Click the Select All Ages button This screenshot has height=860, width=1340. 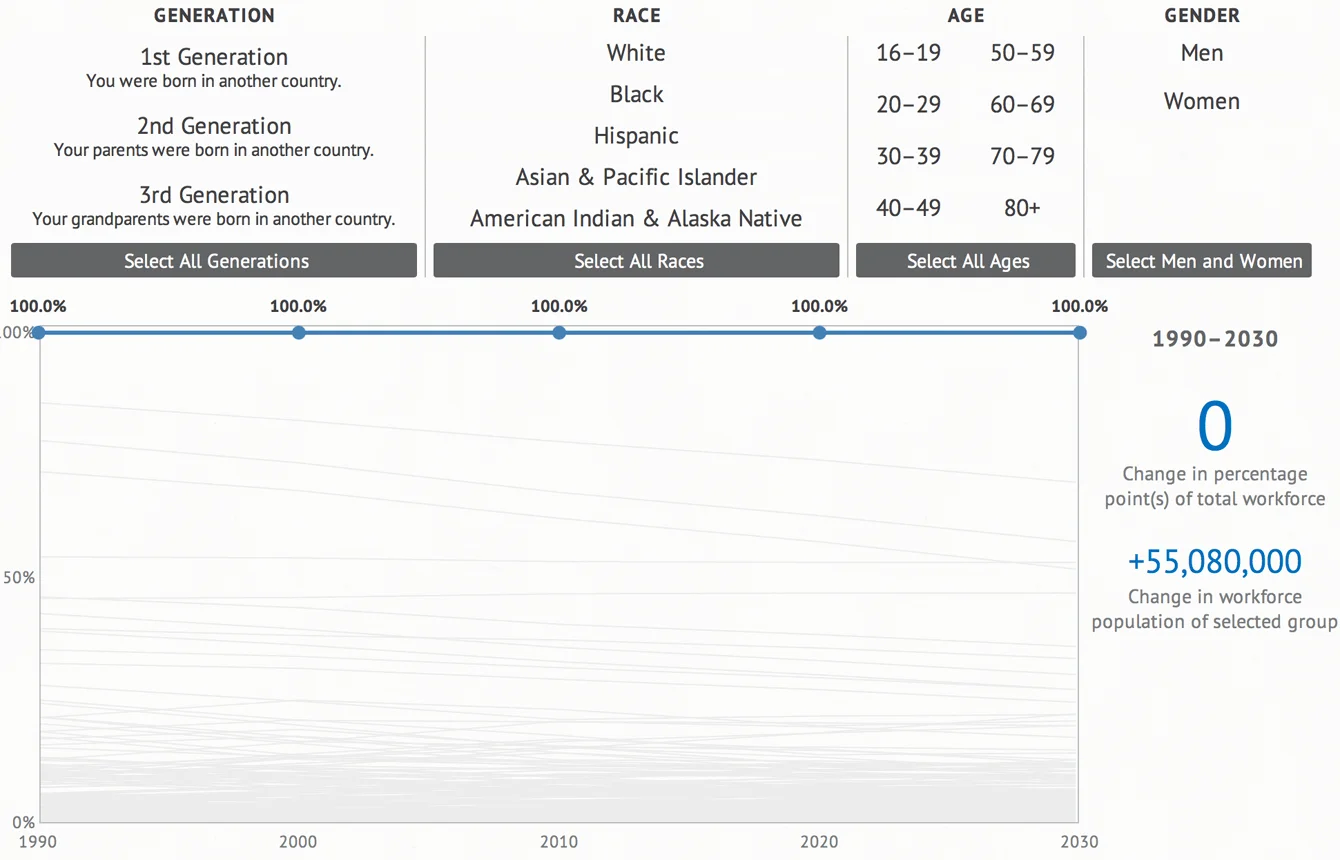pos(966,261)
